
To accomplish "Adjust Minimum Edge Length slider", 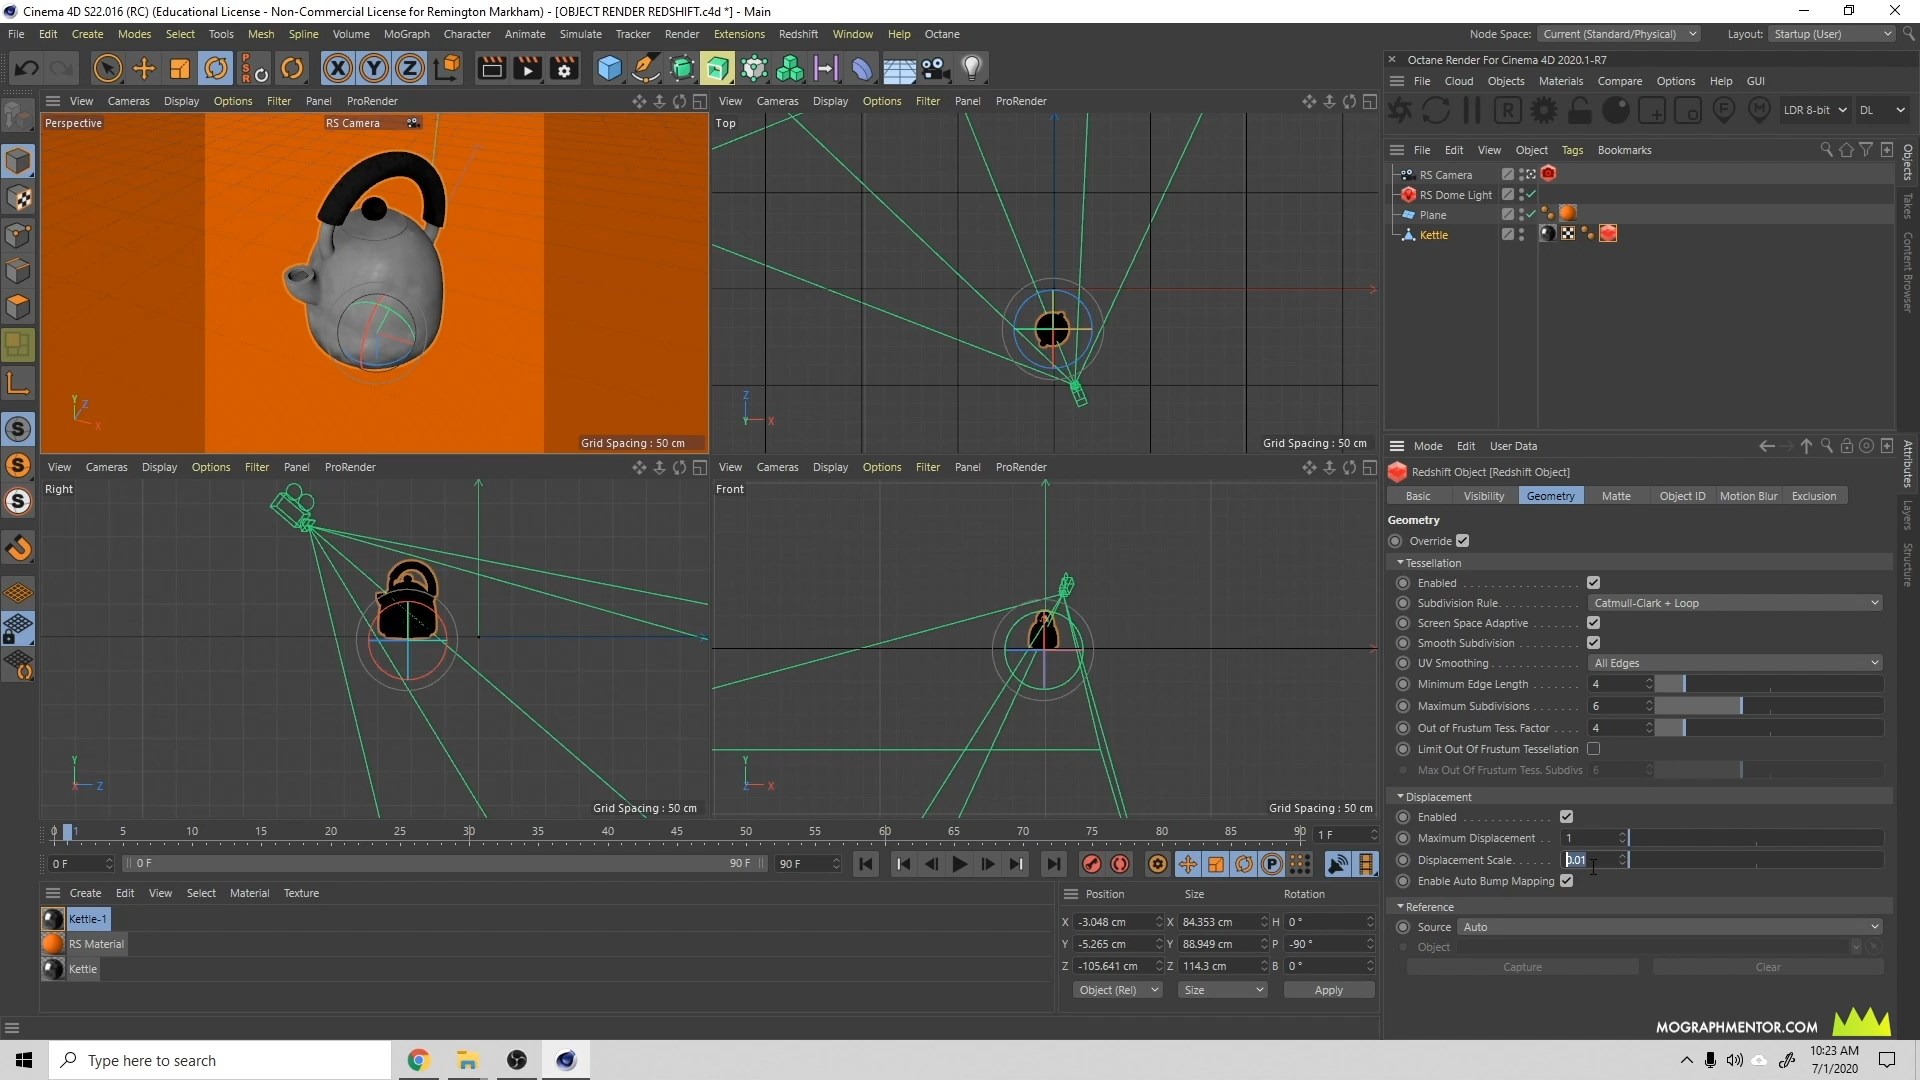I will [1770, 684].
